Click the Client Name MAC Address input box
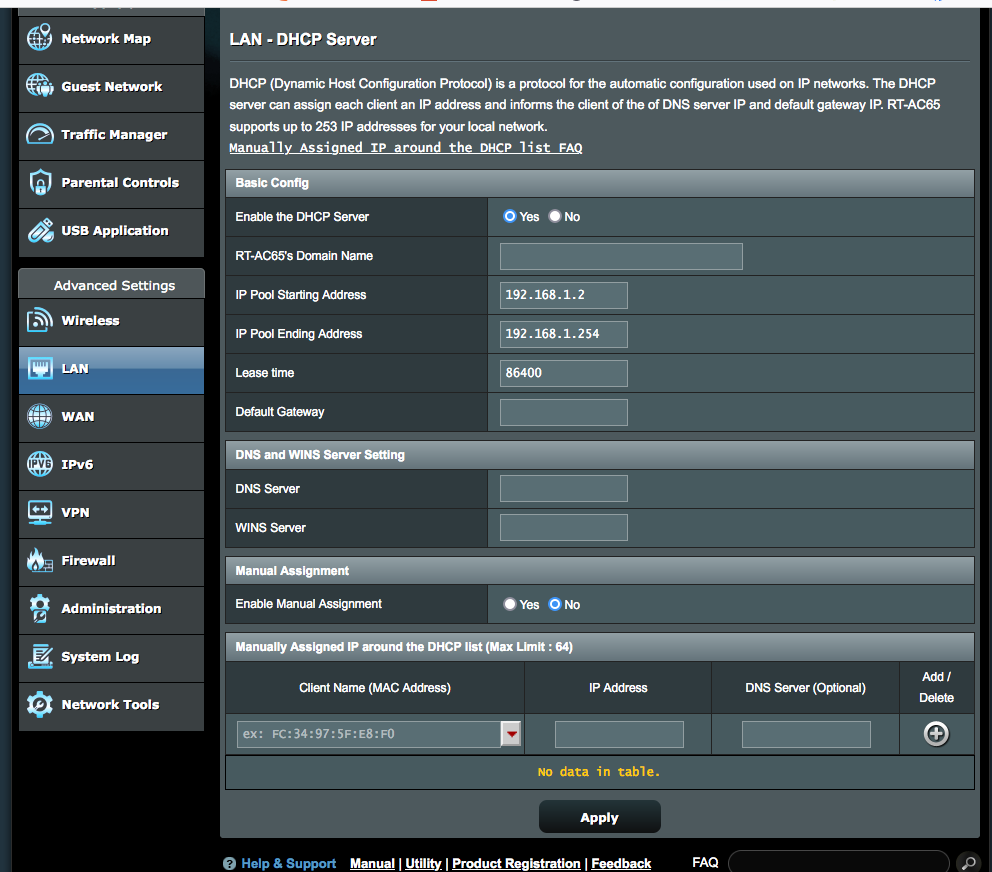This screenshot has width=992, height=872. tap(369, 734)
